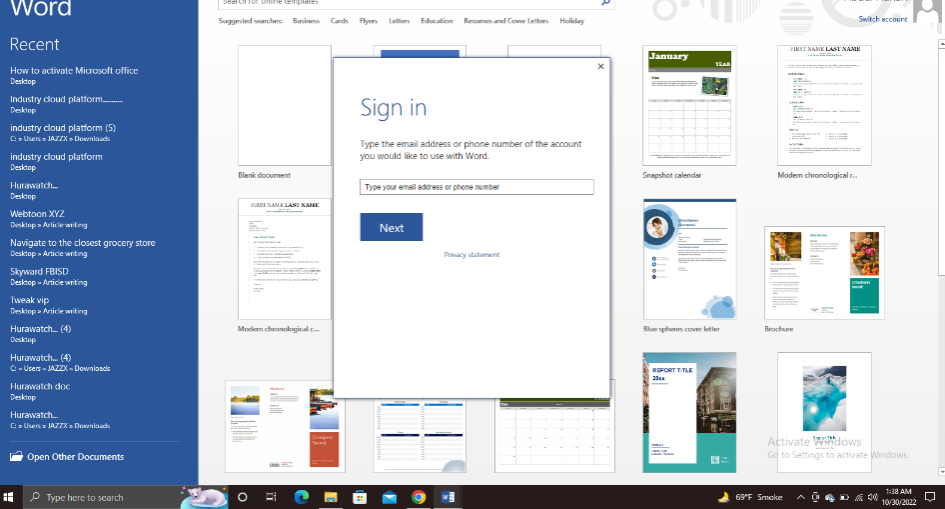Open Snapshot calendar template
The width and height of the screenshot is (945, 509).
pos(689,105)
